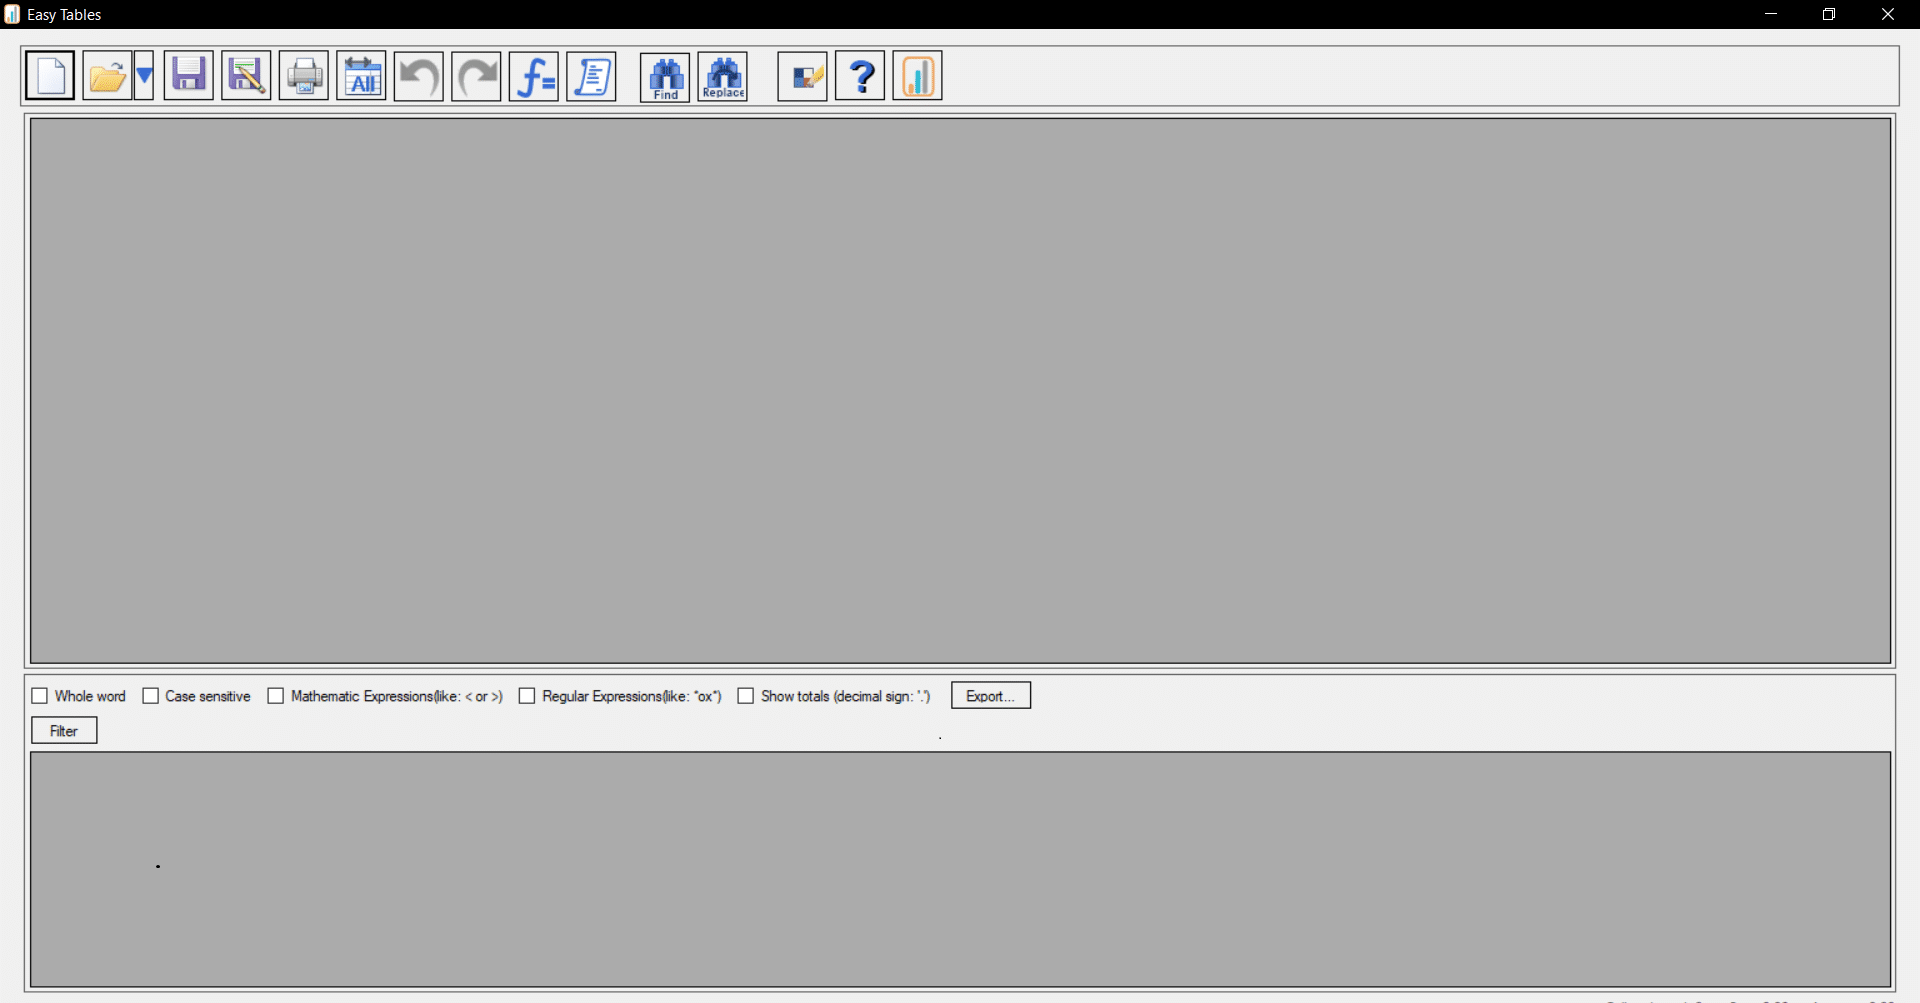Open Help with the question mark icon
Screen dimensions: 1920x1003
860,76
